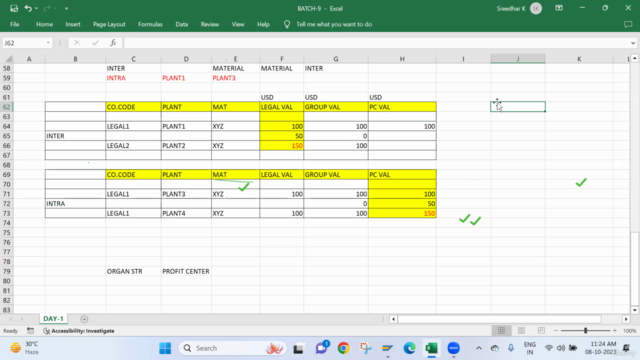This screenshot has width=640, height=360.
Task: Click the formula bar Enter checkmark icon
Action: point(95,43)
